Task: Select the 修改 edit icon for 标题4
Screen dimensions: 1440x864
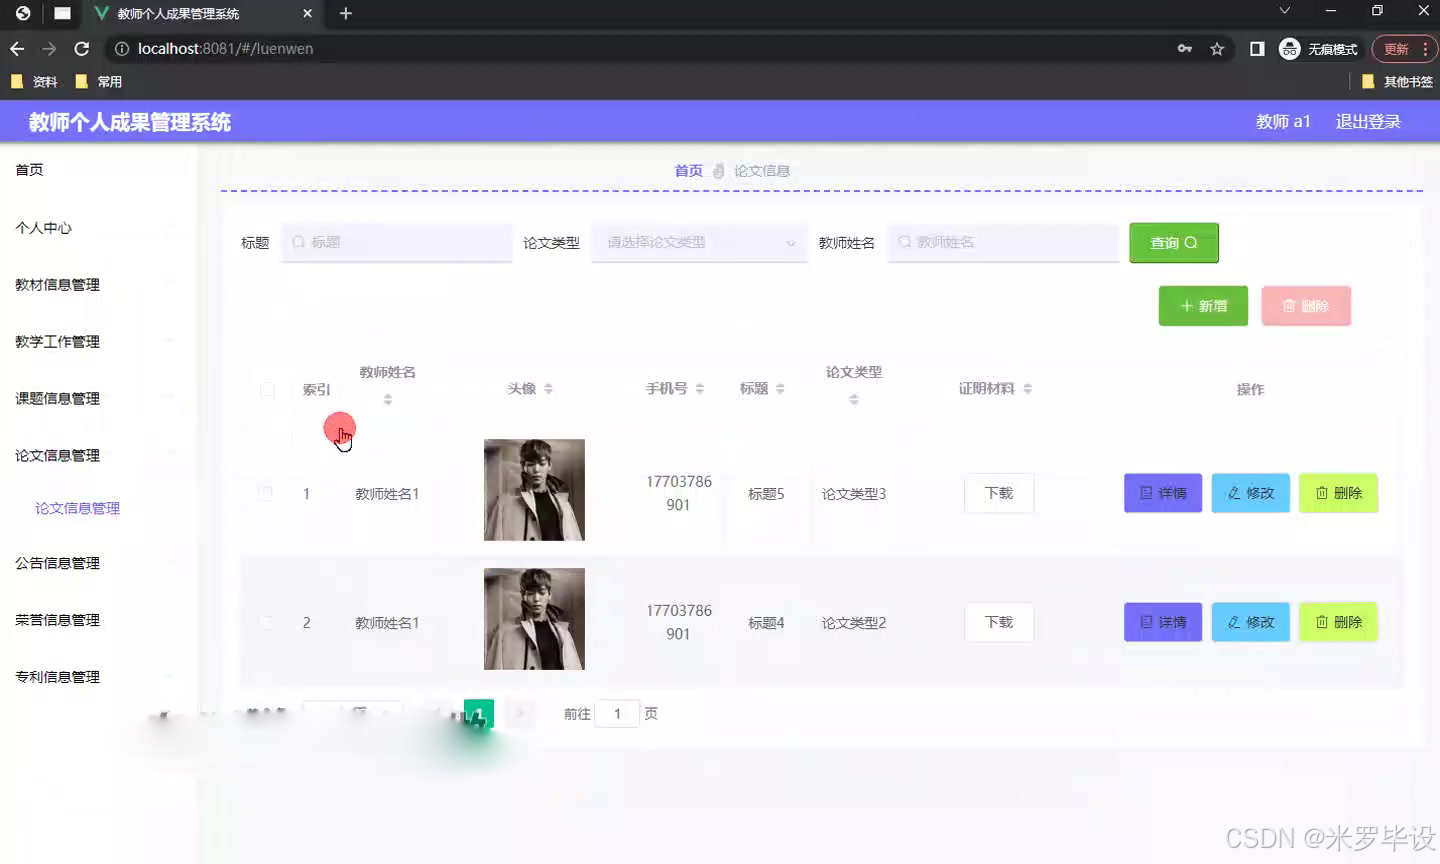Action: click(1249, 622)
